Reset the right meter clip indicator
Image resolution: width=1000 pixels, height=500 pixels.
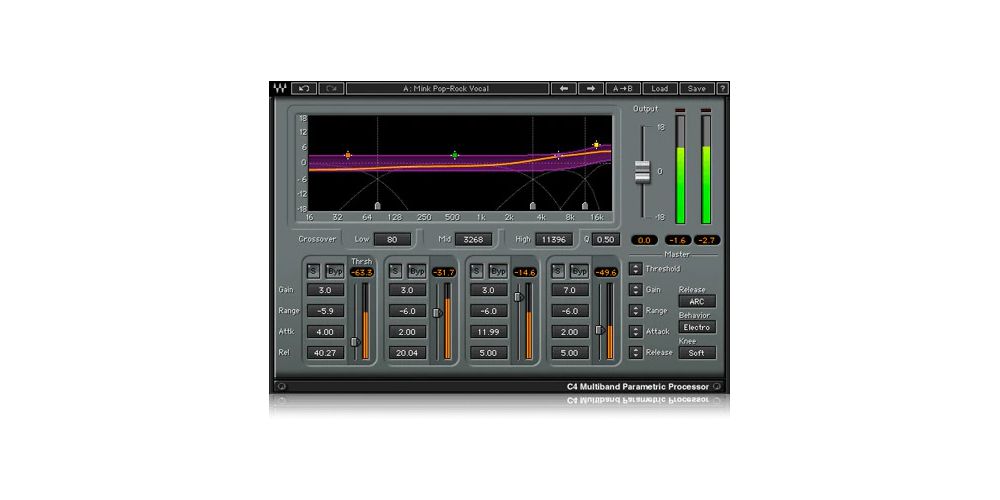click(706, 110)
